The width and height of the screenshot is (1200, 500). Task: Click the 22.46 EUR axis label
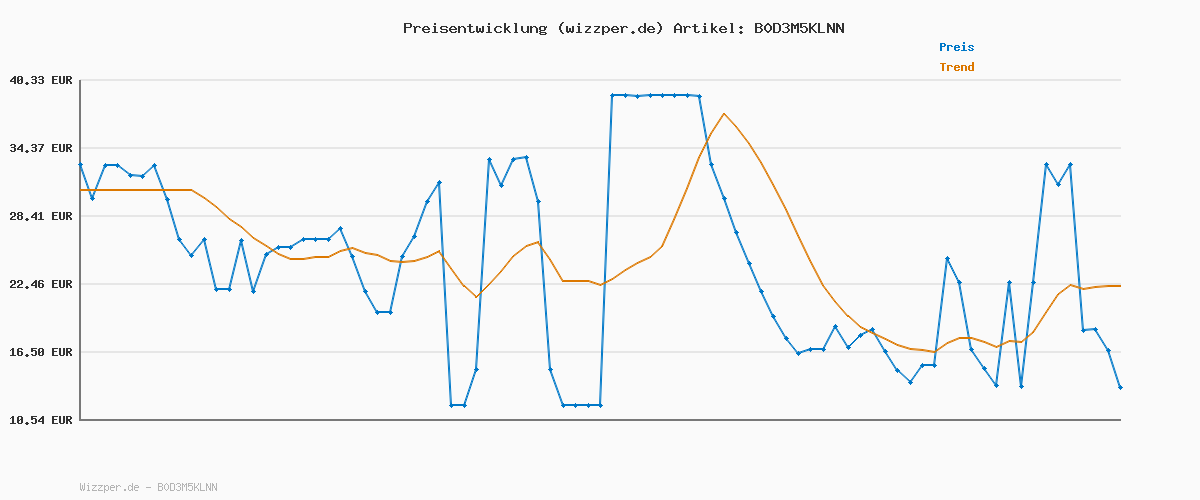(x=40, y=284)
